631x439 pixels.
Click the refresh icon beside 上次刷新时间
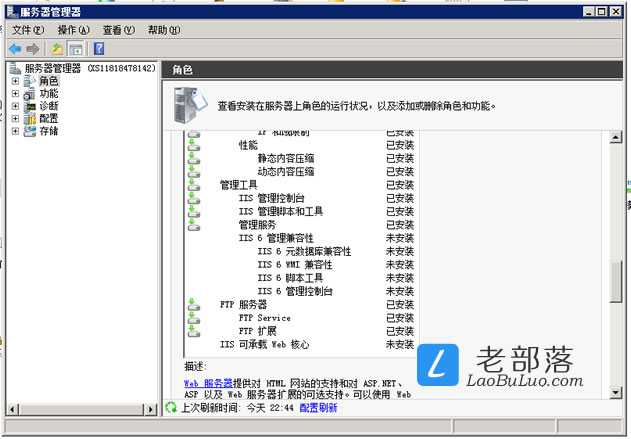[171, 408]
